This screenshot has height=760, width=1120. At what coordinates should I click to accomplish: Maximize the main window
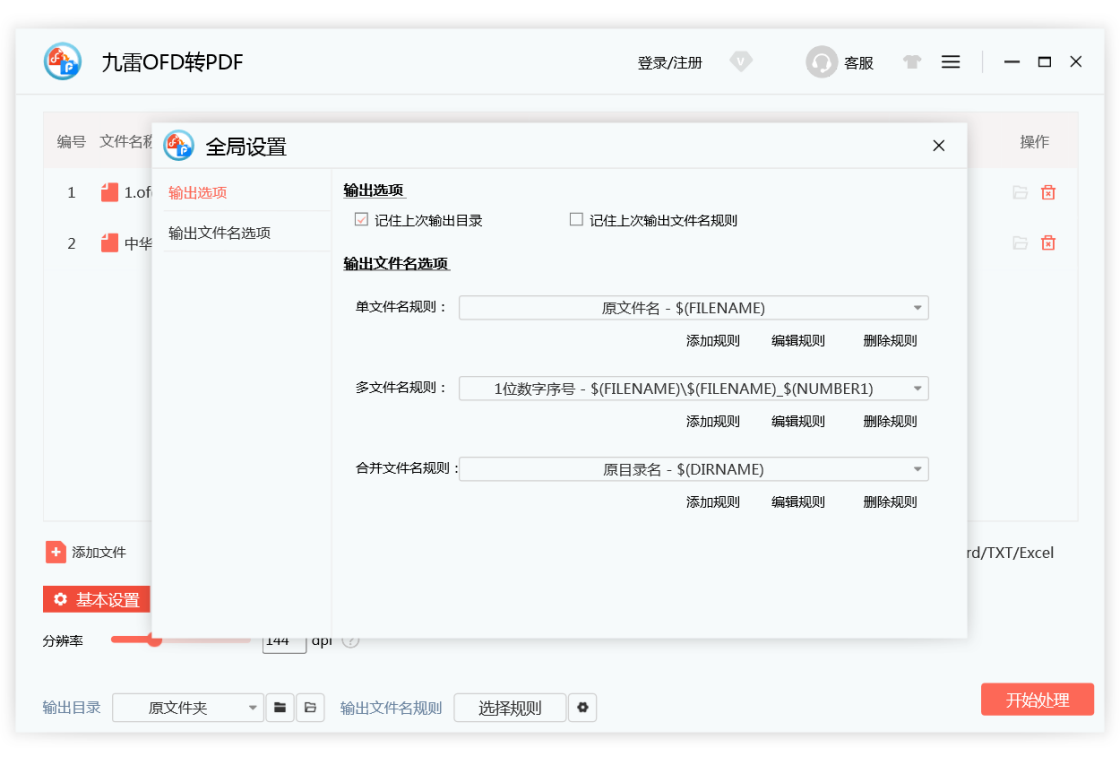1044,62
